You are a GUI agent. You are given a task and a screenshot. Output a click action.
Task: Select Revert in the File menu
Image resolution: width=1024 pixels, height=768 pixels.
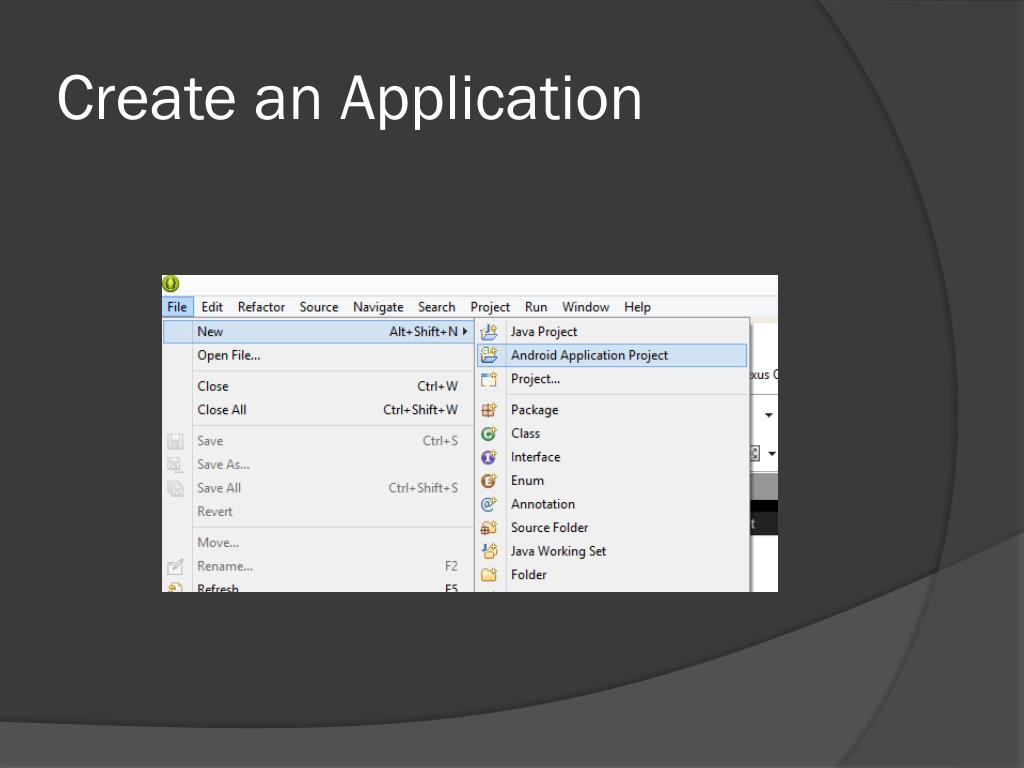click(x=319, y=512)
